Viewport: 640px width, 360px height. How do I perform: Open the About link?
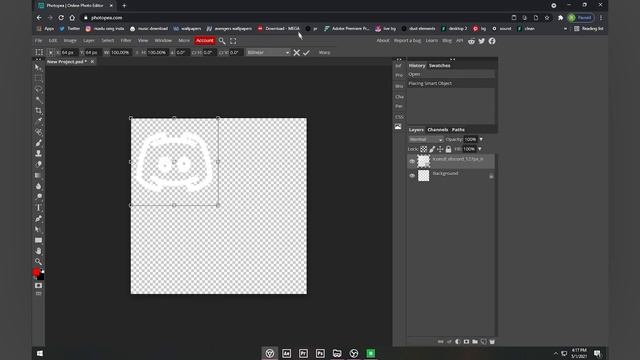click(383, 41)
